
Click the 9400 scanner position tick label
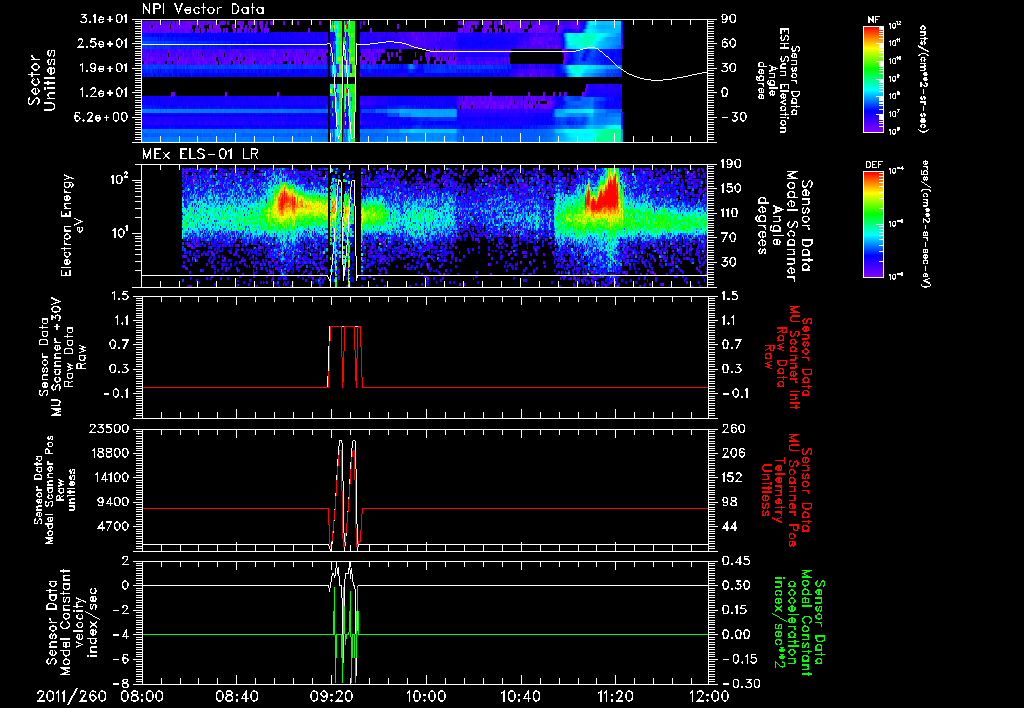pyautogui.click(x=115, y=502)
